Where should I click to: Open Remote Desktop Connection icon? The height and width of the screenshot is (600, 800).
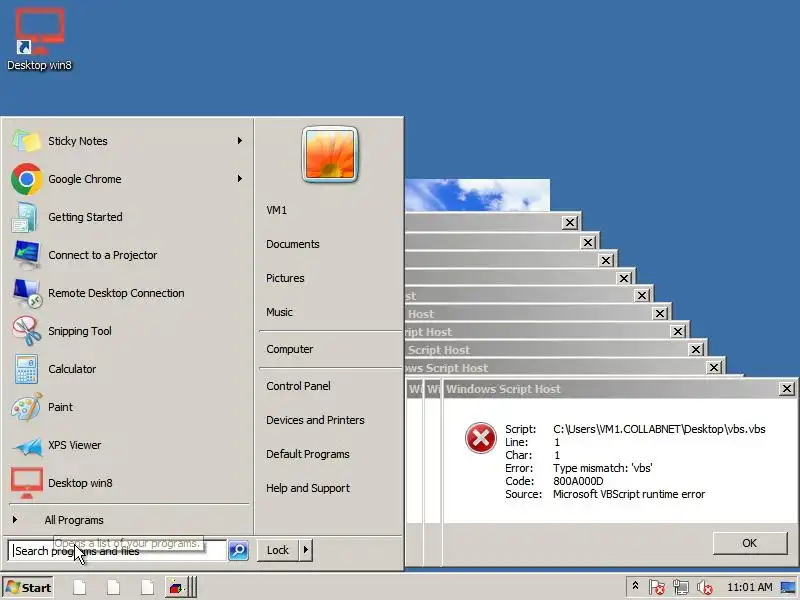point(27,293)
